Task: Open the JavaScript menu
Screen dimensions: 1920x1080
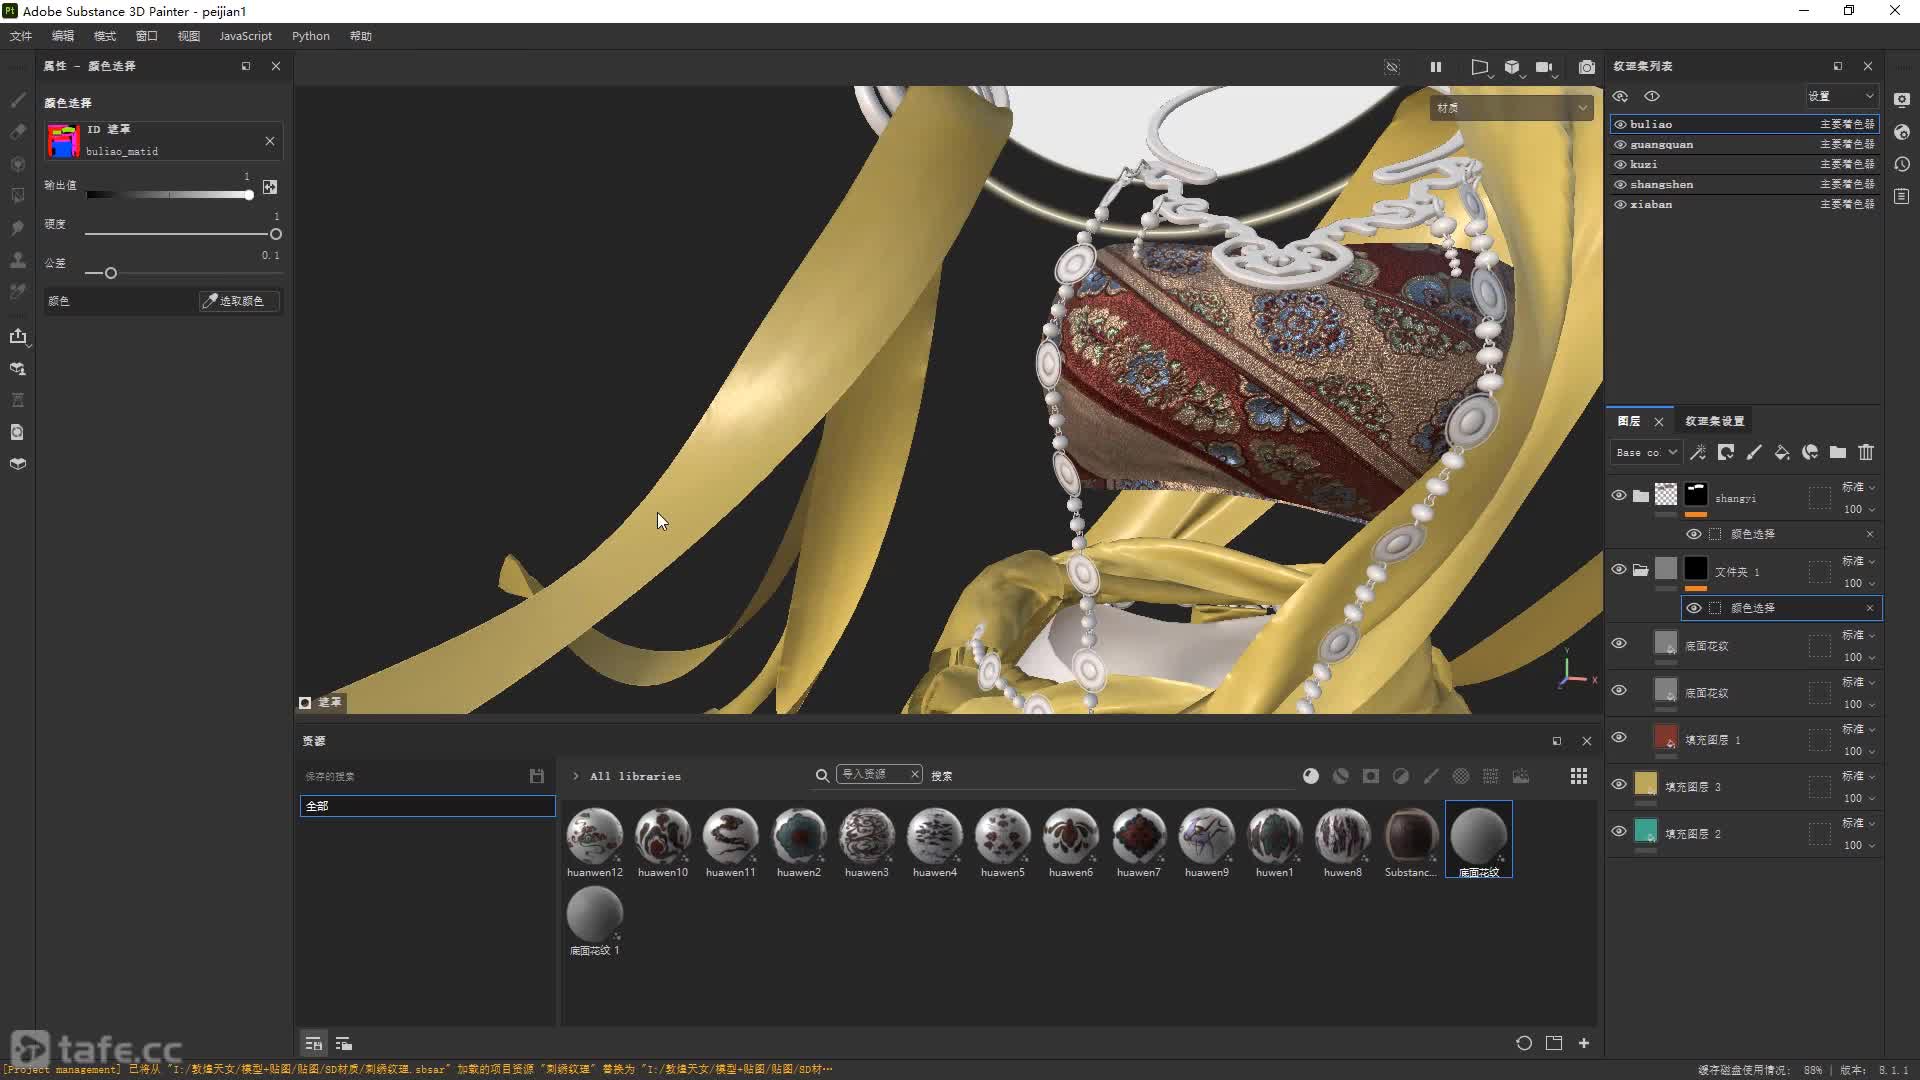Action: tap(245, 36)
